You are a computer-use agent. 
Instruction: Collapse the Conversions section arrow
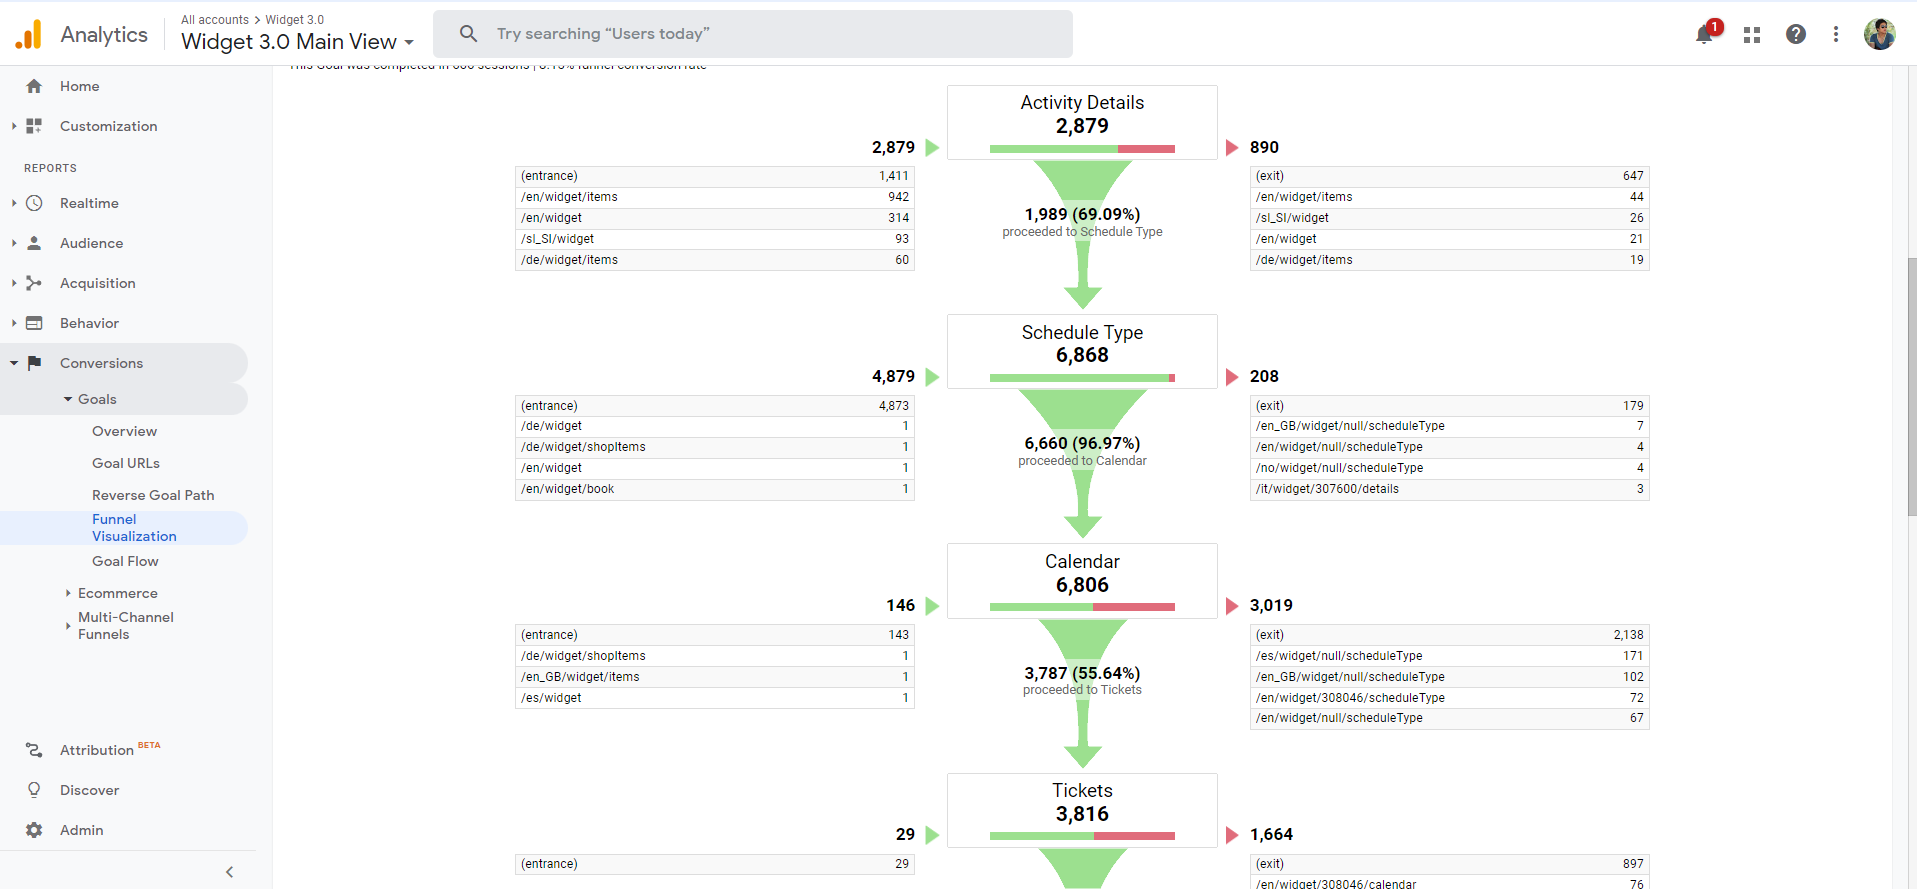[14, 363]
